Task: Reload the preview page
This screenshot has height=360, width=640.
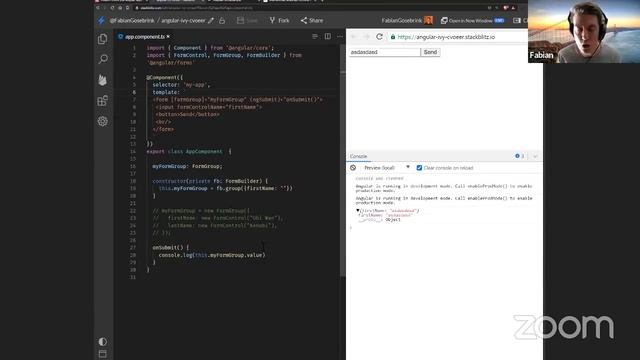Action: point(379,37)
